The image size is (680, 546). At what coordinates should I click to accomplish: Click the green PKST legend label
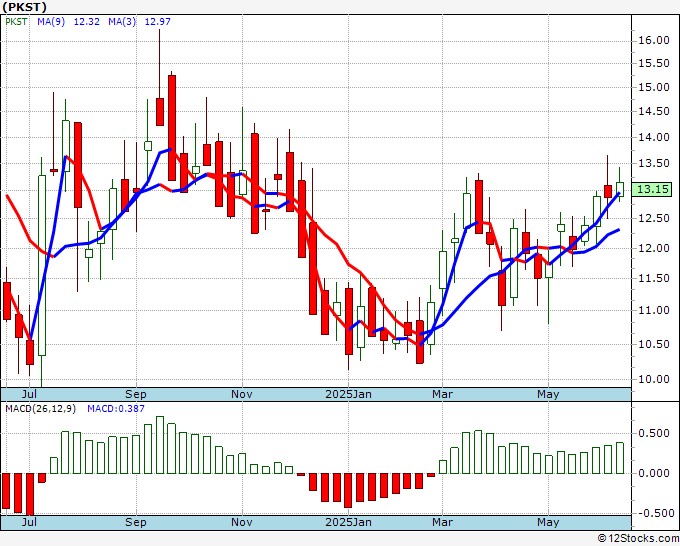pos(16,21)
